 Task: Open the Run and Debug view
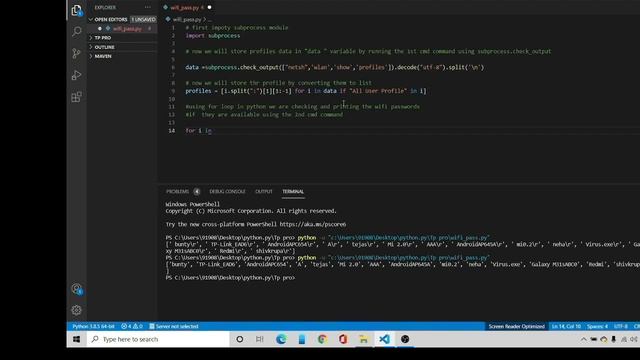pyautogui.click(x=76, y=75)
